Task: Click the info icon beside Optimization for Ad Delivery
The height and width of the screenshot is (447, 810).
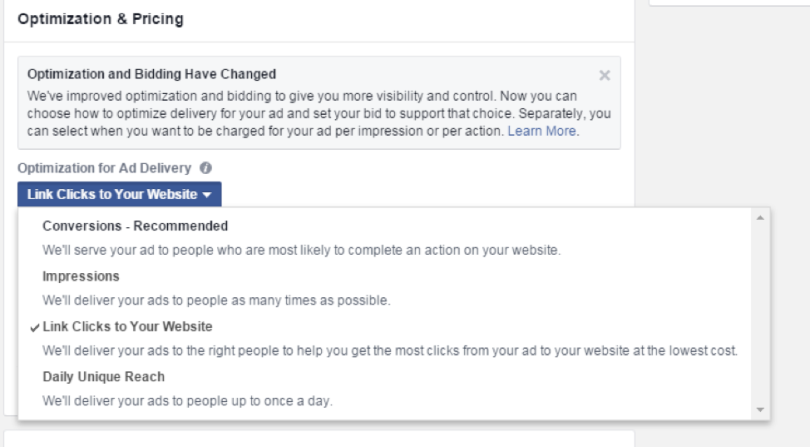Action: point(205,168)
